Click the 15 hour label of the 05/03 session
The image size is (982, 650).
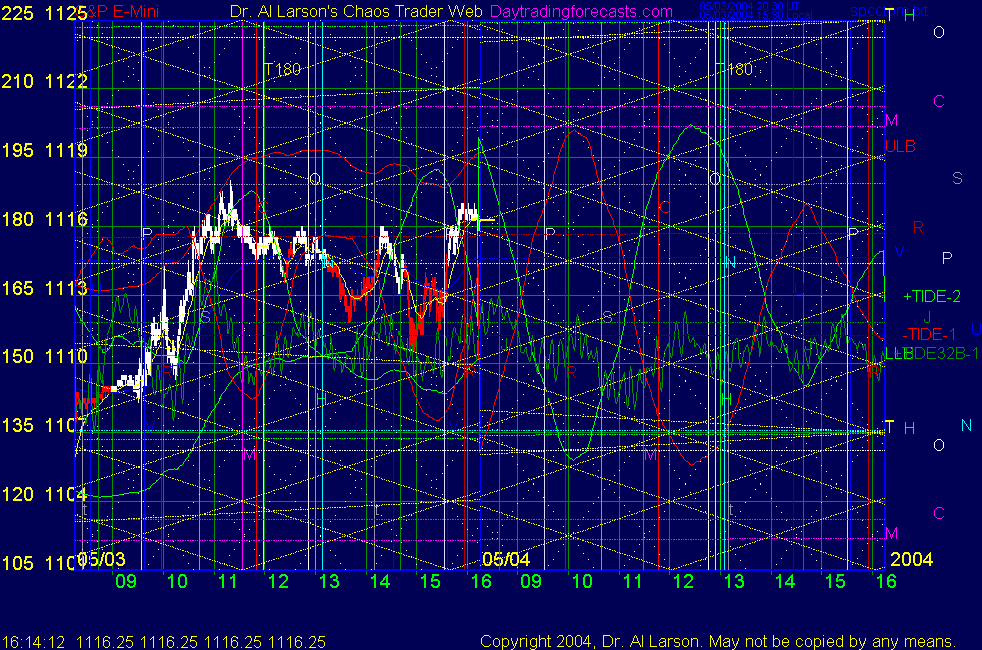coord(430,581)
